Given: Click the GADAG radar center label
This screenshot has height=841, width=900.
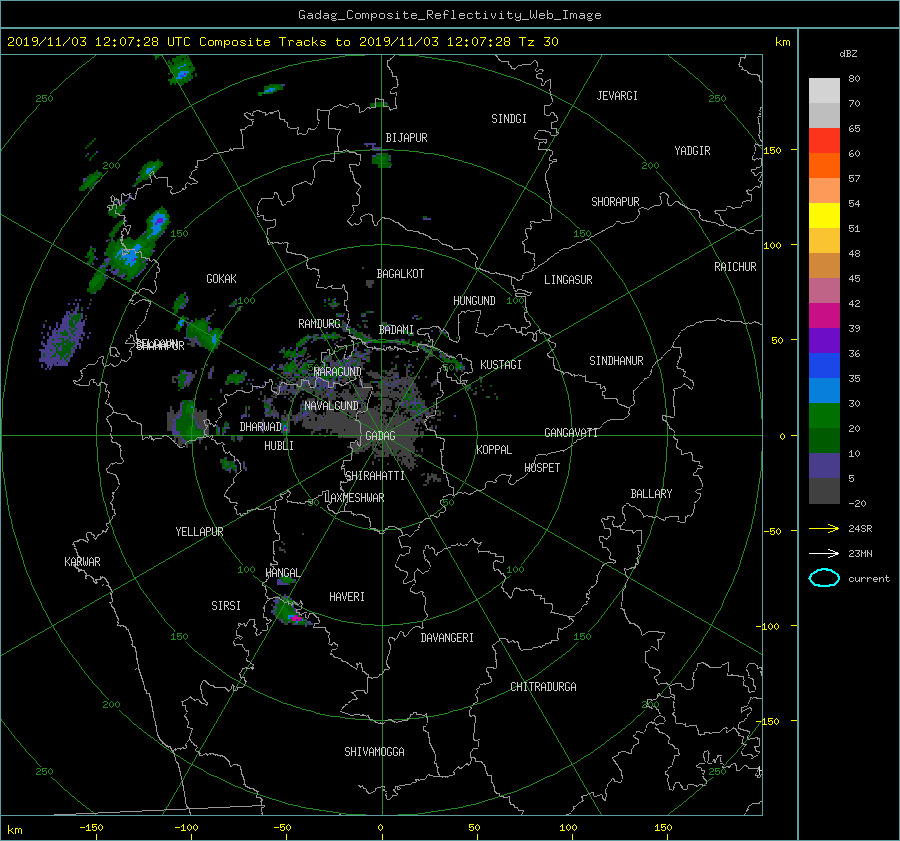Looking at the screenshot, I should [x=380, y=436].
